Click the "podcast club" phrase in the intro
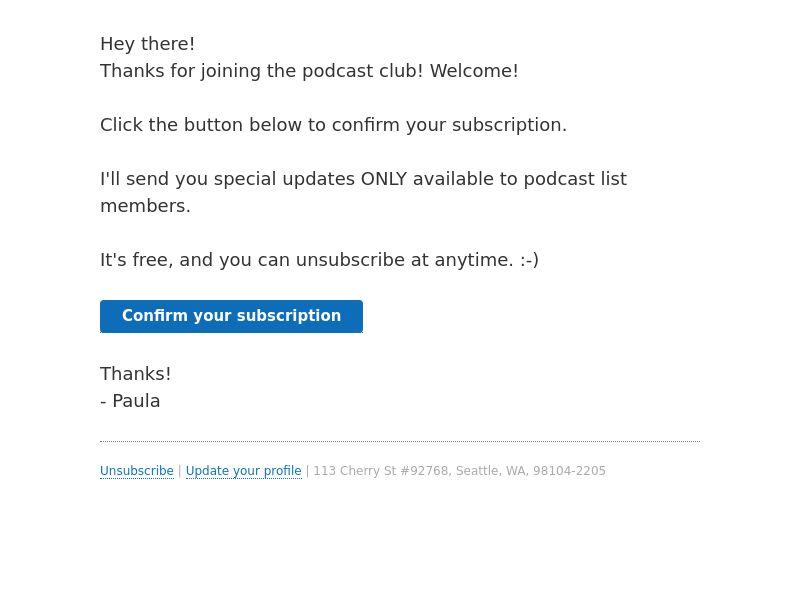The width and height of the screenshot is (800, 600). [362, 71]
